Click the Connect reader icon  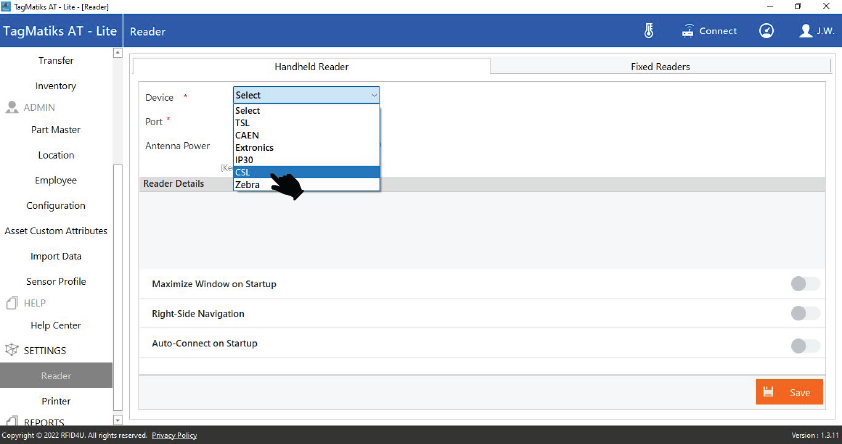coord(688,31)
